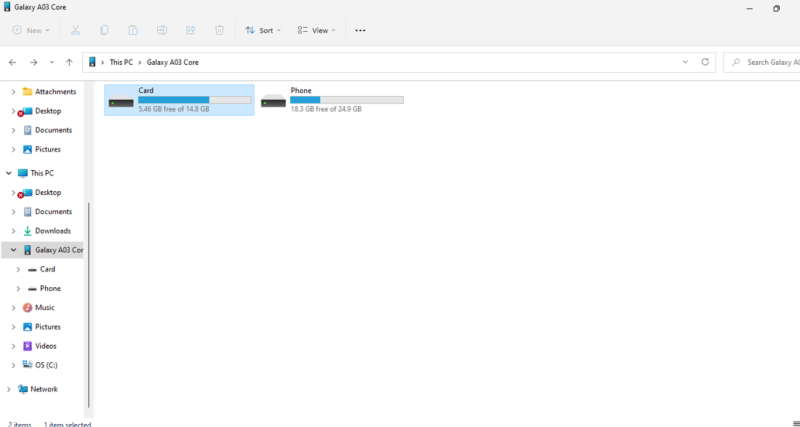Click the Delete trash can icon

[x=219, y=31]
